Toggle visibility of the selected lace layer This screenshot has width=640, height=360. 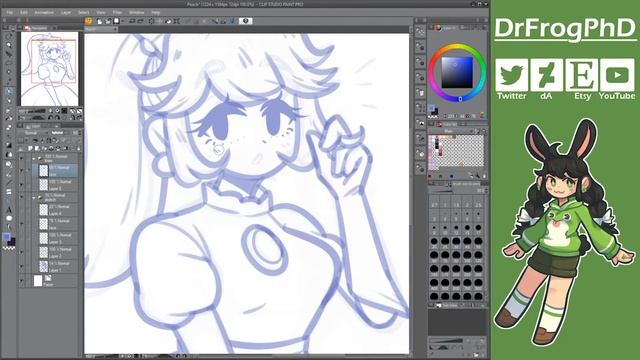(22, 171)
